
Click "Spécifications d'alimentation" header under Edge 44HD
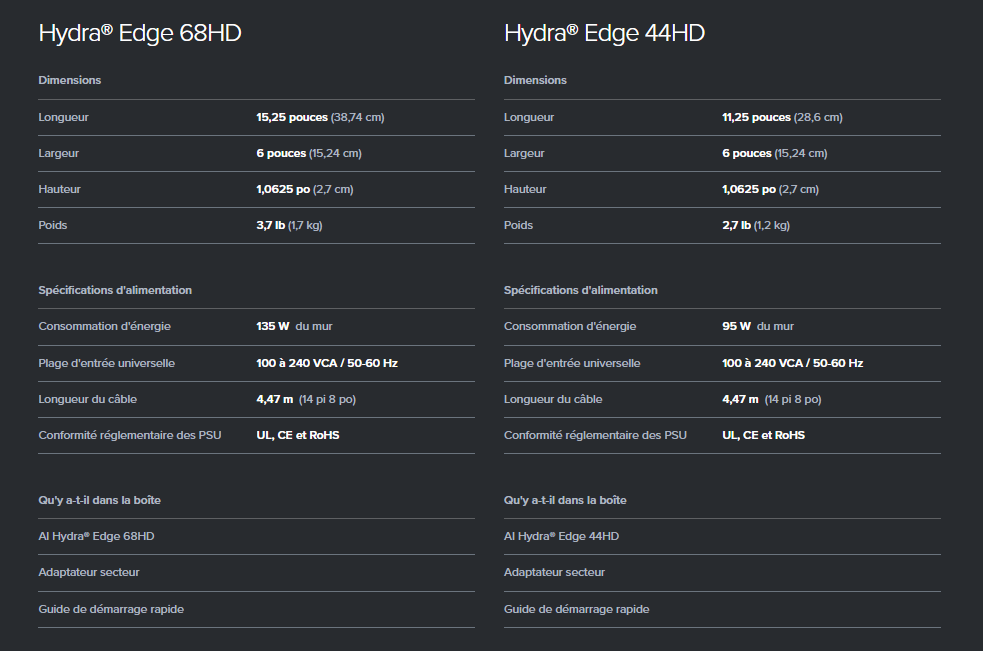581,290
